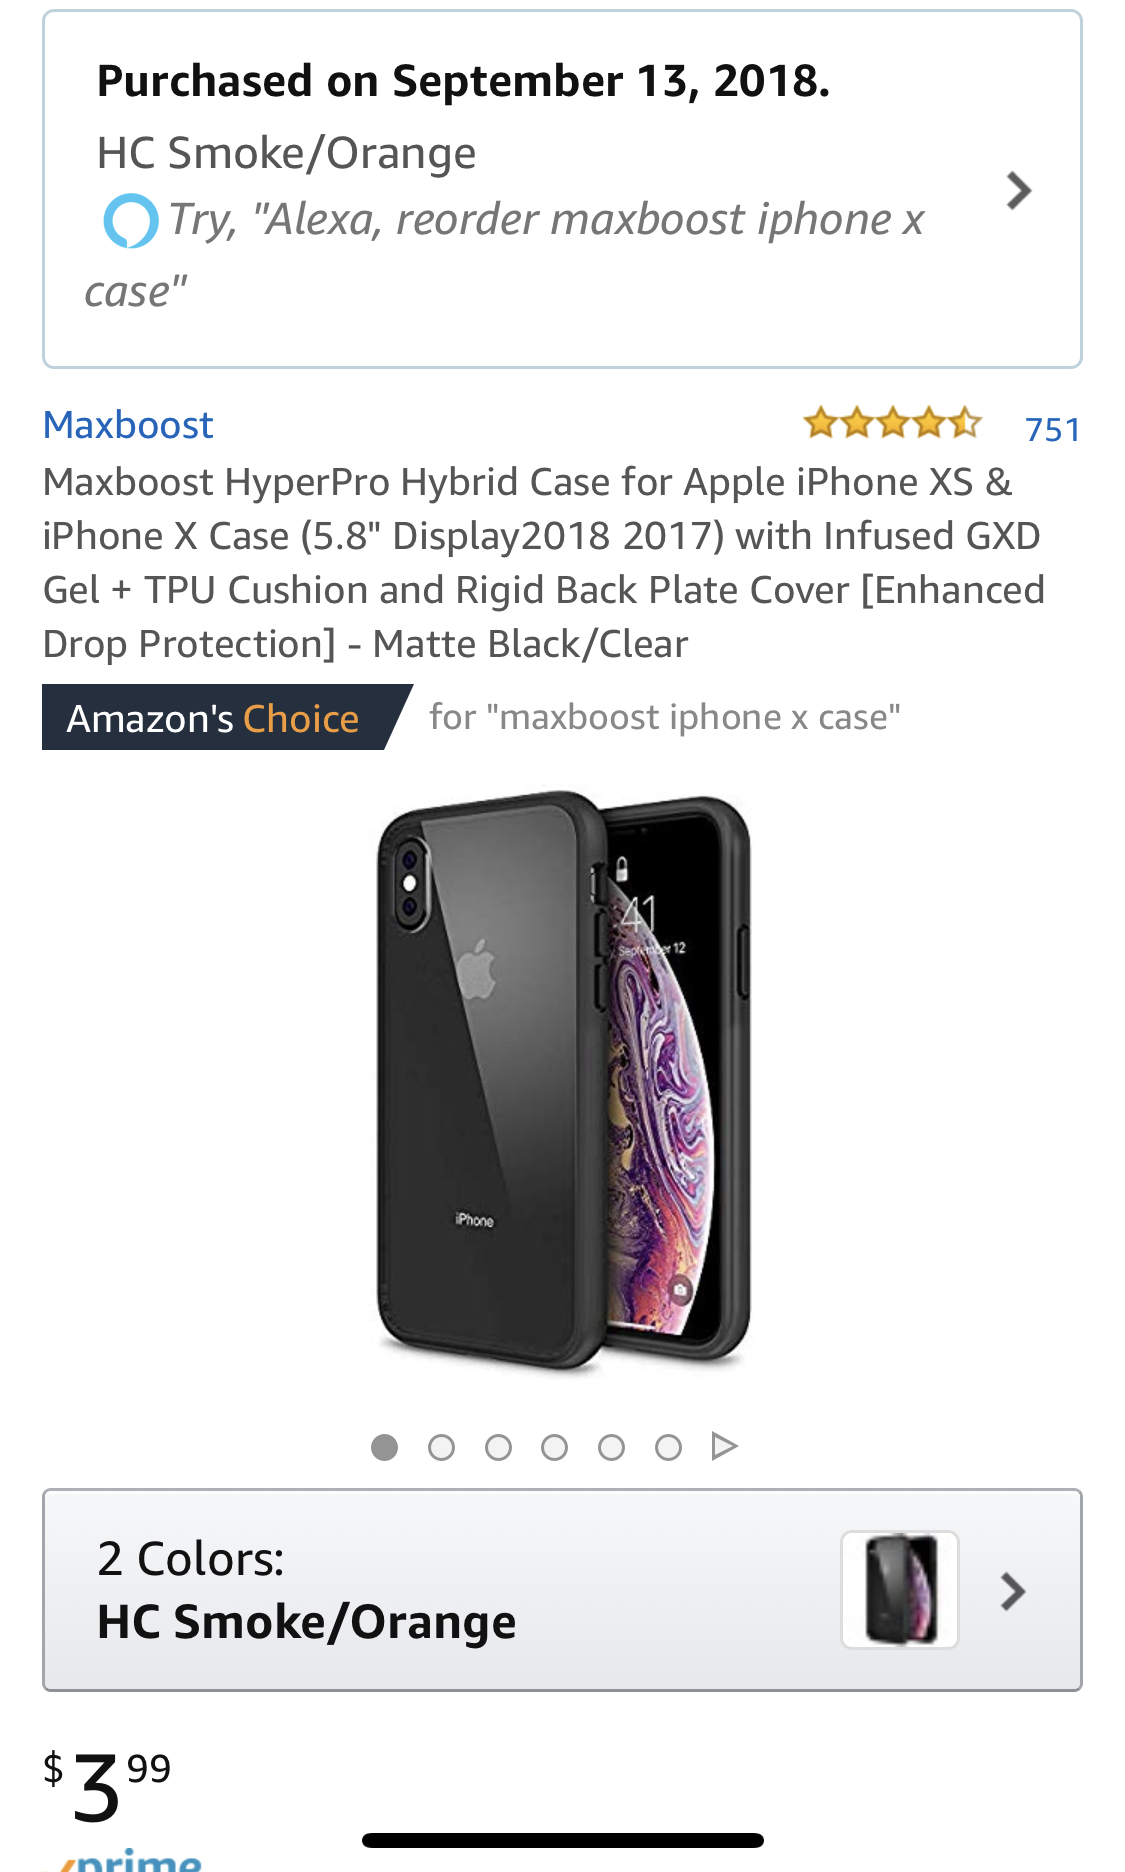The width and height of the screenshot is (1125, 1872).
Task: Select first image carousel dot
Action: (x=384, y=1447)
